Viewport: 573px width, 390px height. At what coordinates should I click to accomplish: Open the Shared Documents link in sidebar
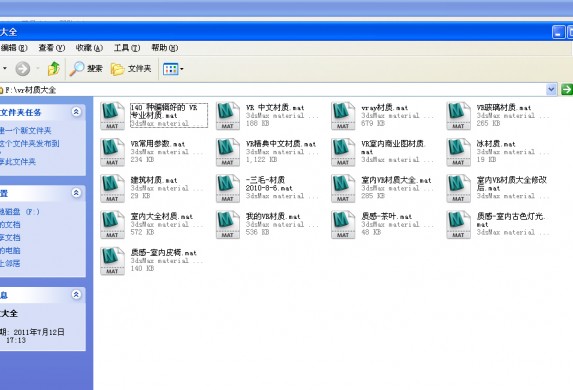(10, 238)
